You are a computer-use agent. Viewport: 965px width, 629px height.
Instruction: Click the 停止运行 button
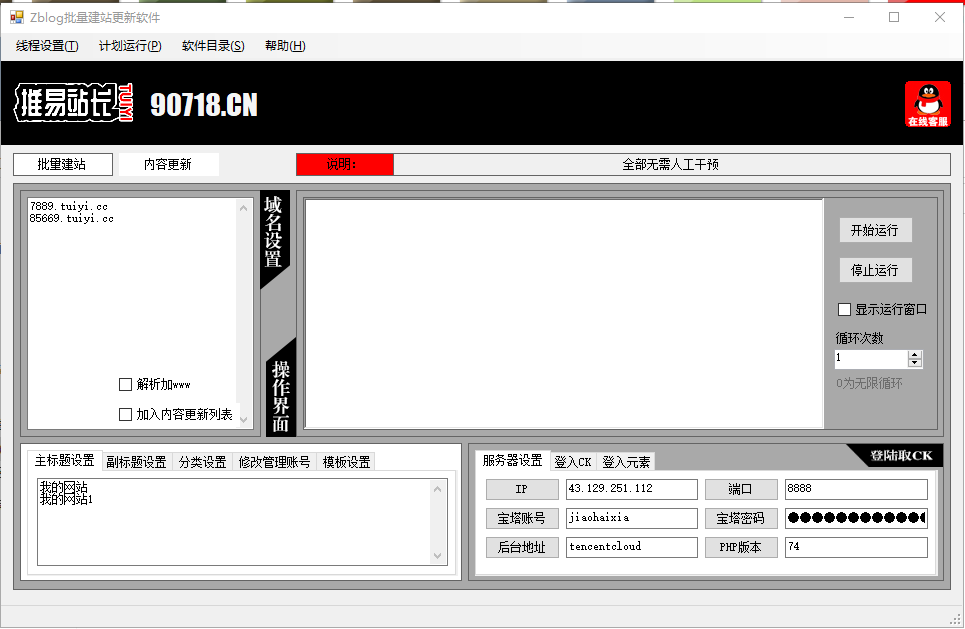(x=875, y=270)
